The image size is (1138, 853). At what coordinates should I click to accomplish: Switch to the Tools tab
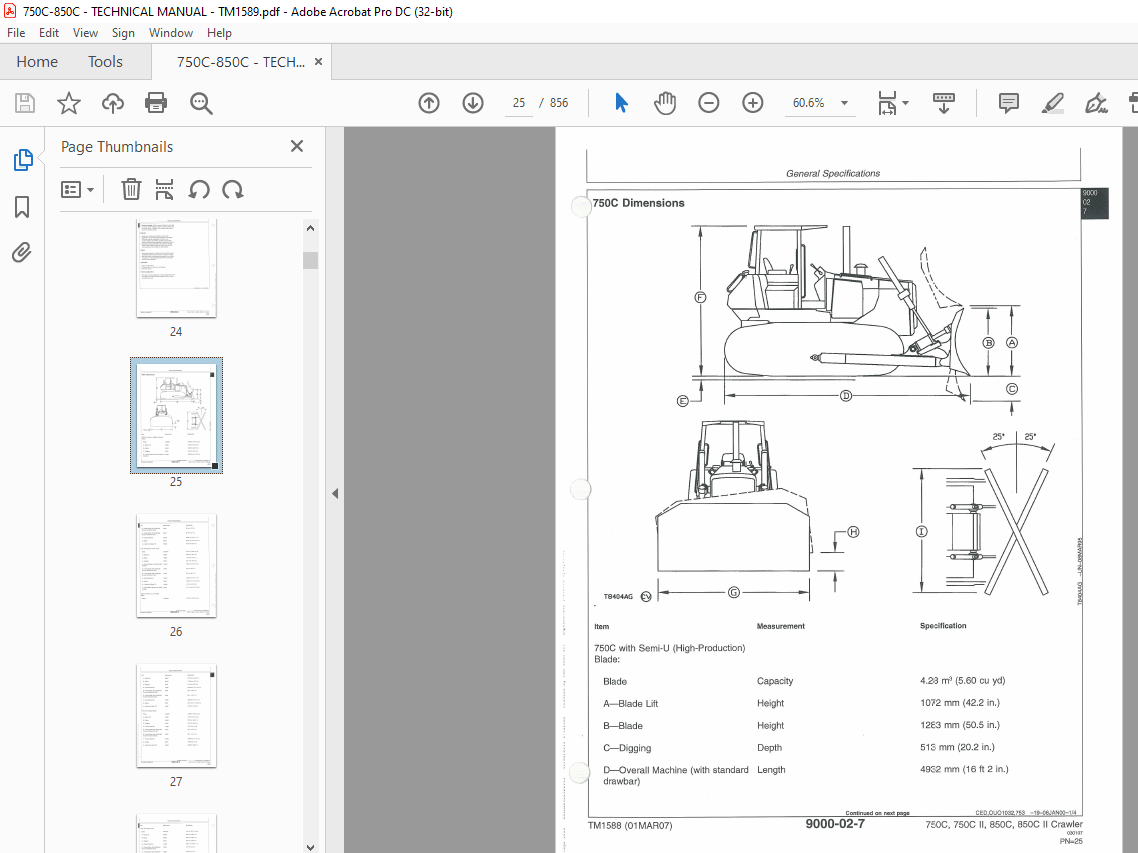tap(105, 62)
